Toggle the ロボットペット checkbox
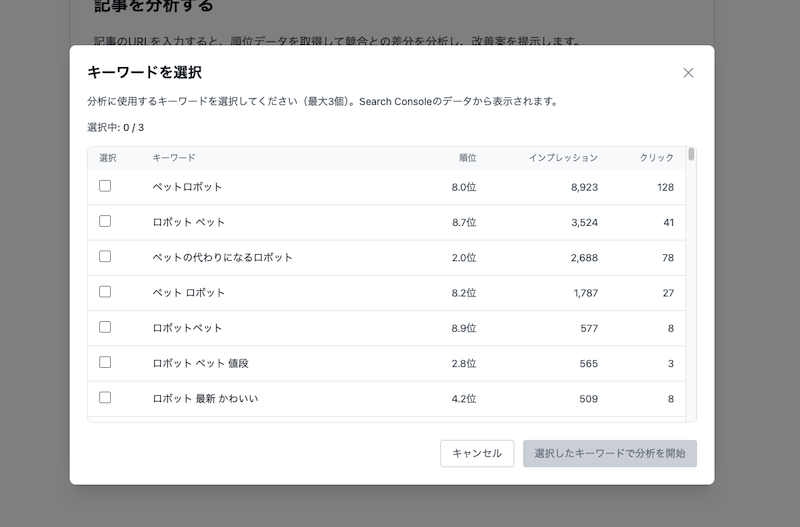The width and height of the screenshot is (800, 527). coord(105,327)
